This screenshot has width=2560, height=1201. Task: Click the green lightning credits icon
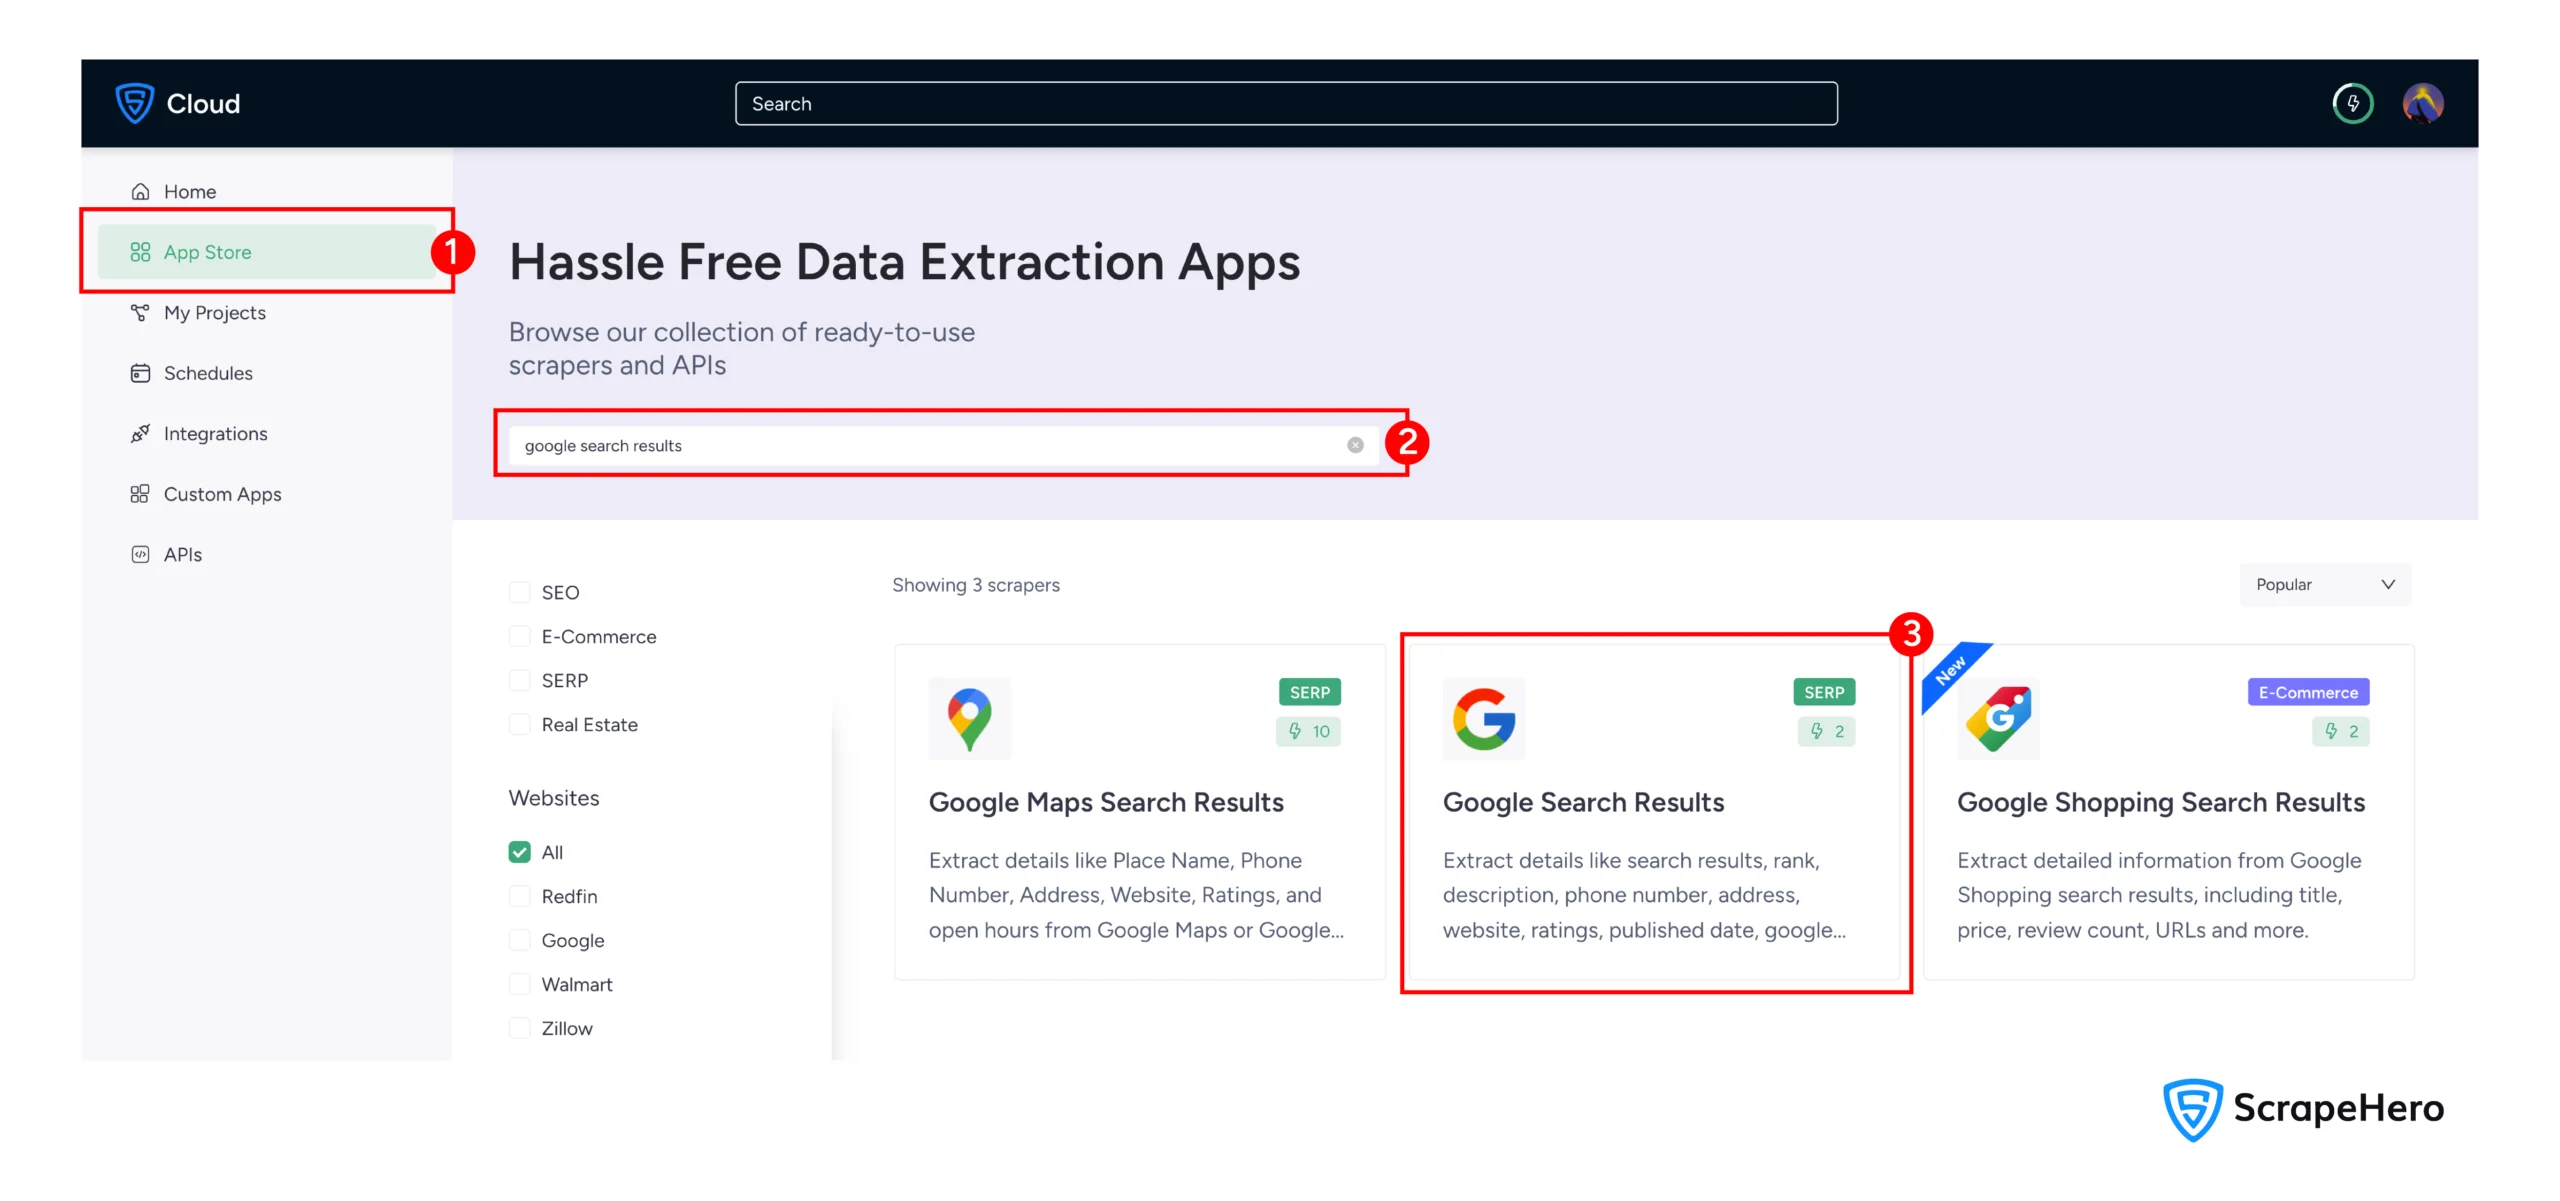tap(2352, 103)
